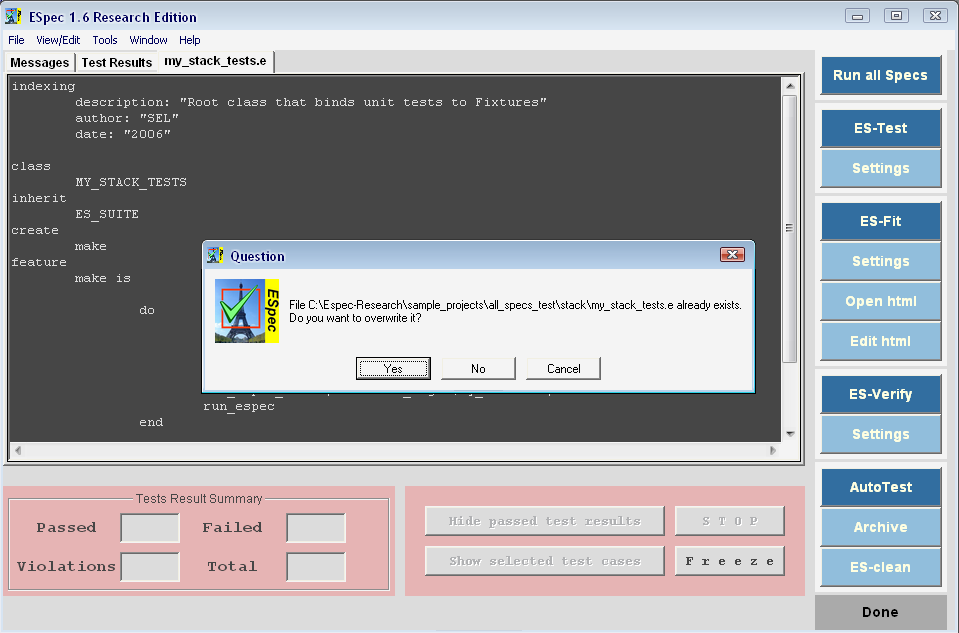Confirm overwrite by clicking Yes

coord(393,369)
